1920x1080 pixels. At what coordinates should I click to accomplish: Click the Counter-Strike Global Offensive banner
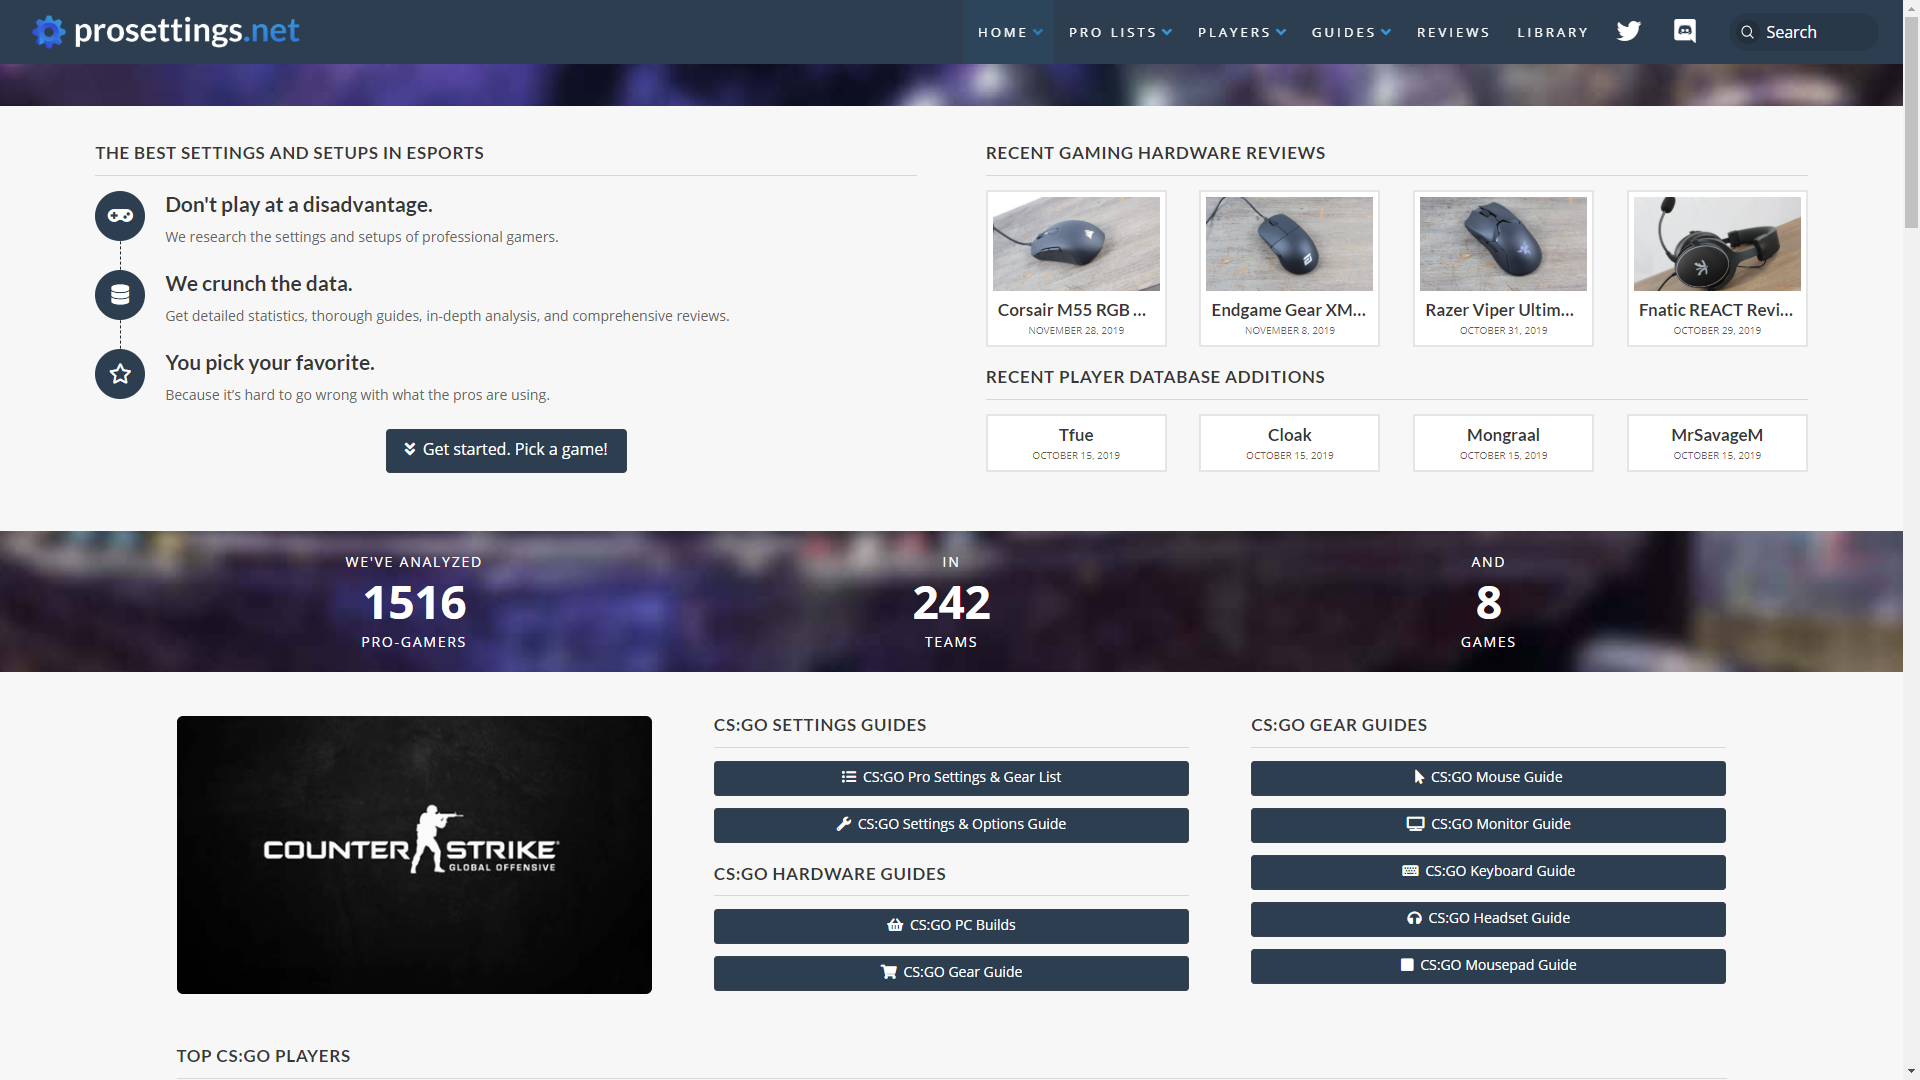pos(414,854)
